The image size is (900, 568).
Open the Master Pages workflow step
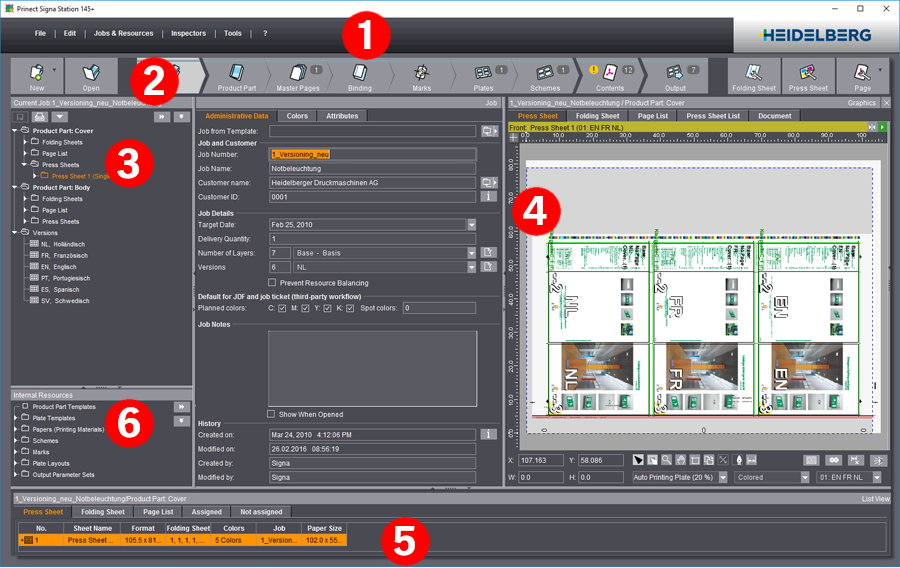(x=299, y=73)
